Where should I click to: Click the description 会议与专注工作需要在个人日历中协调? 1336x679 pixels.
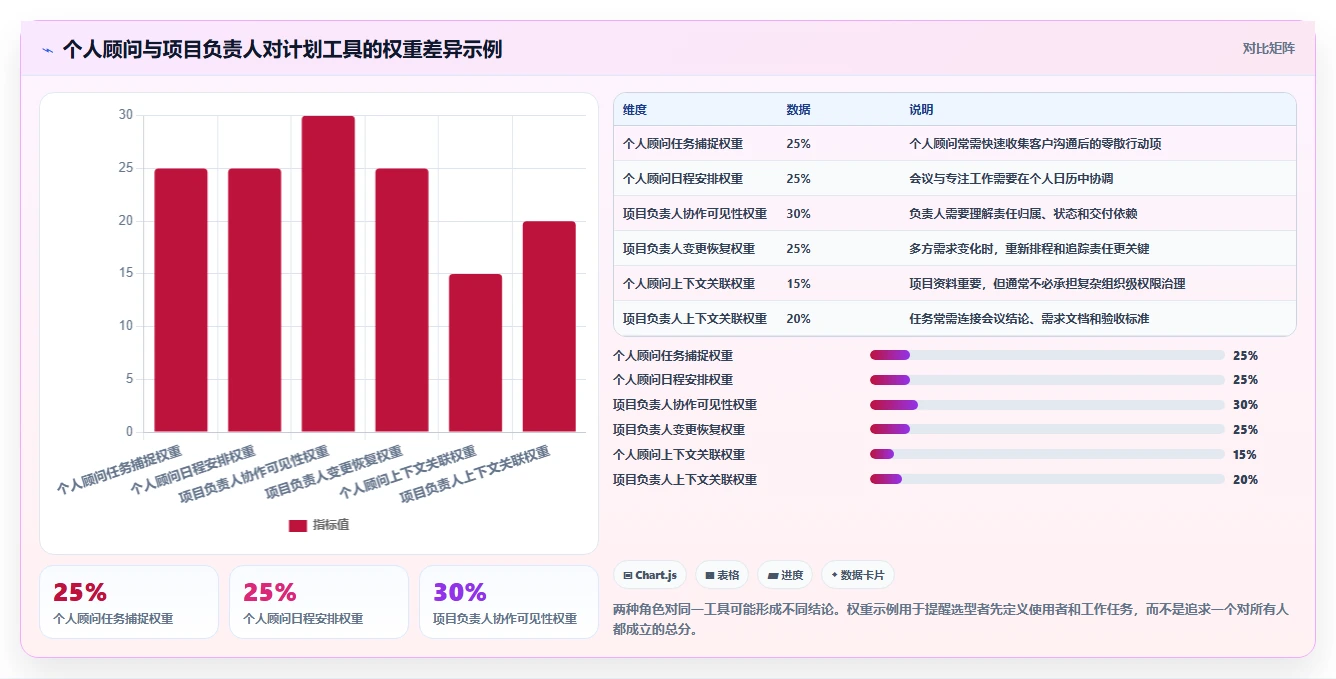pos(1011,179)
